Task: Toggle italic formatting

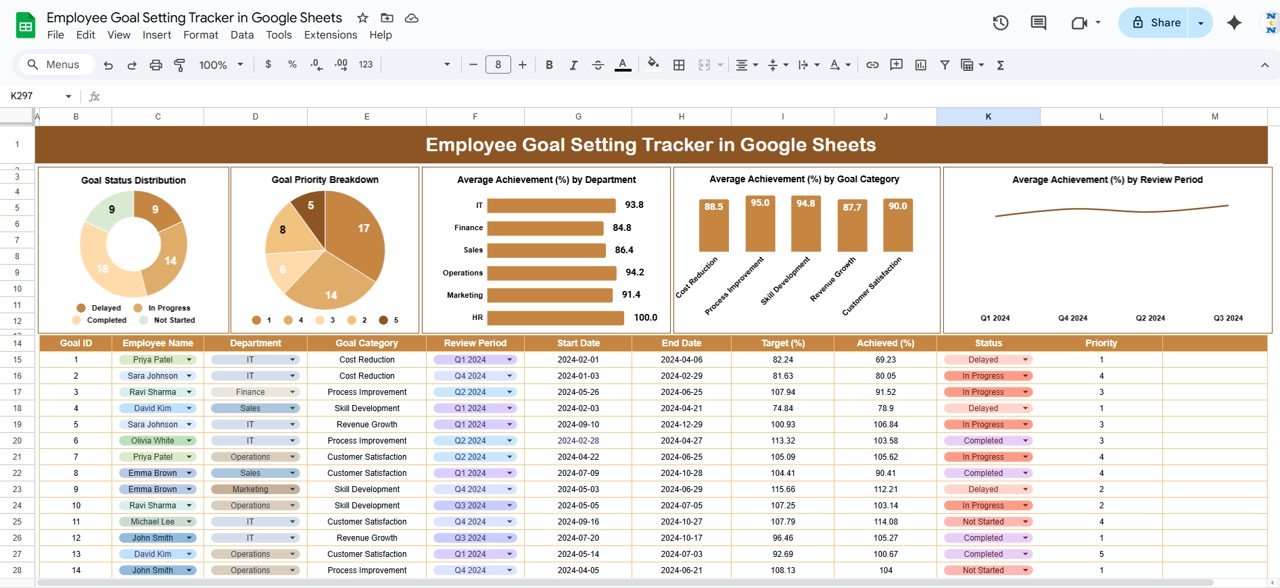Action: coord(573,65)
